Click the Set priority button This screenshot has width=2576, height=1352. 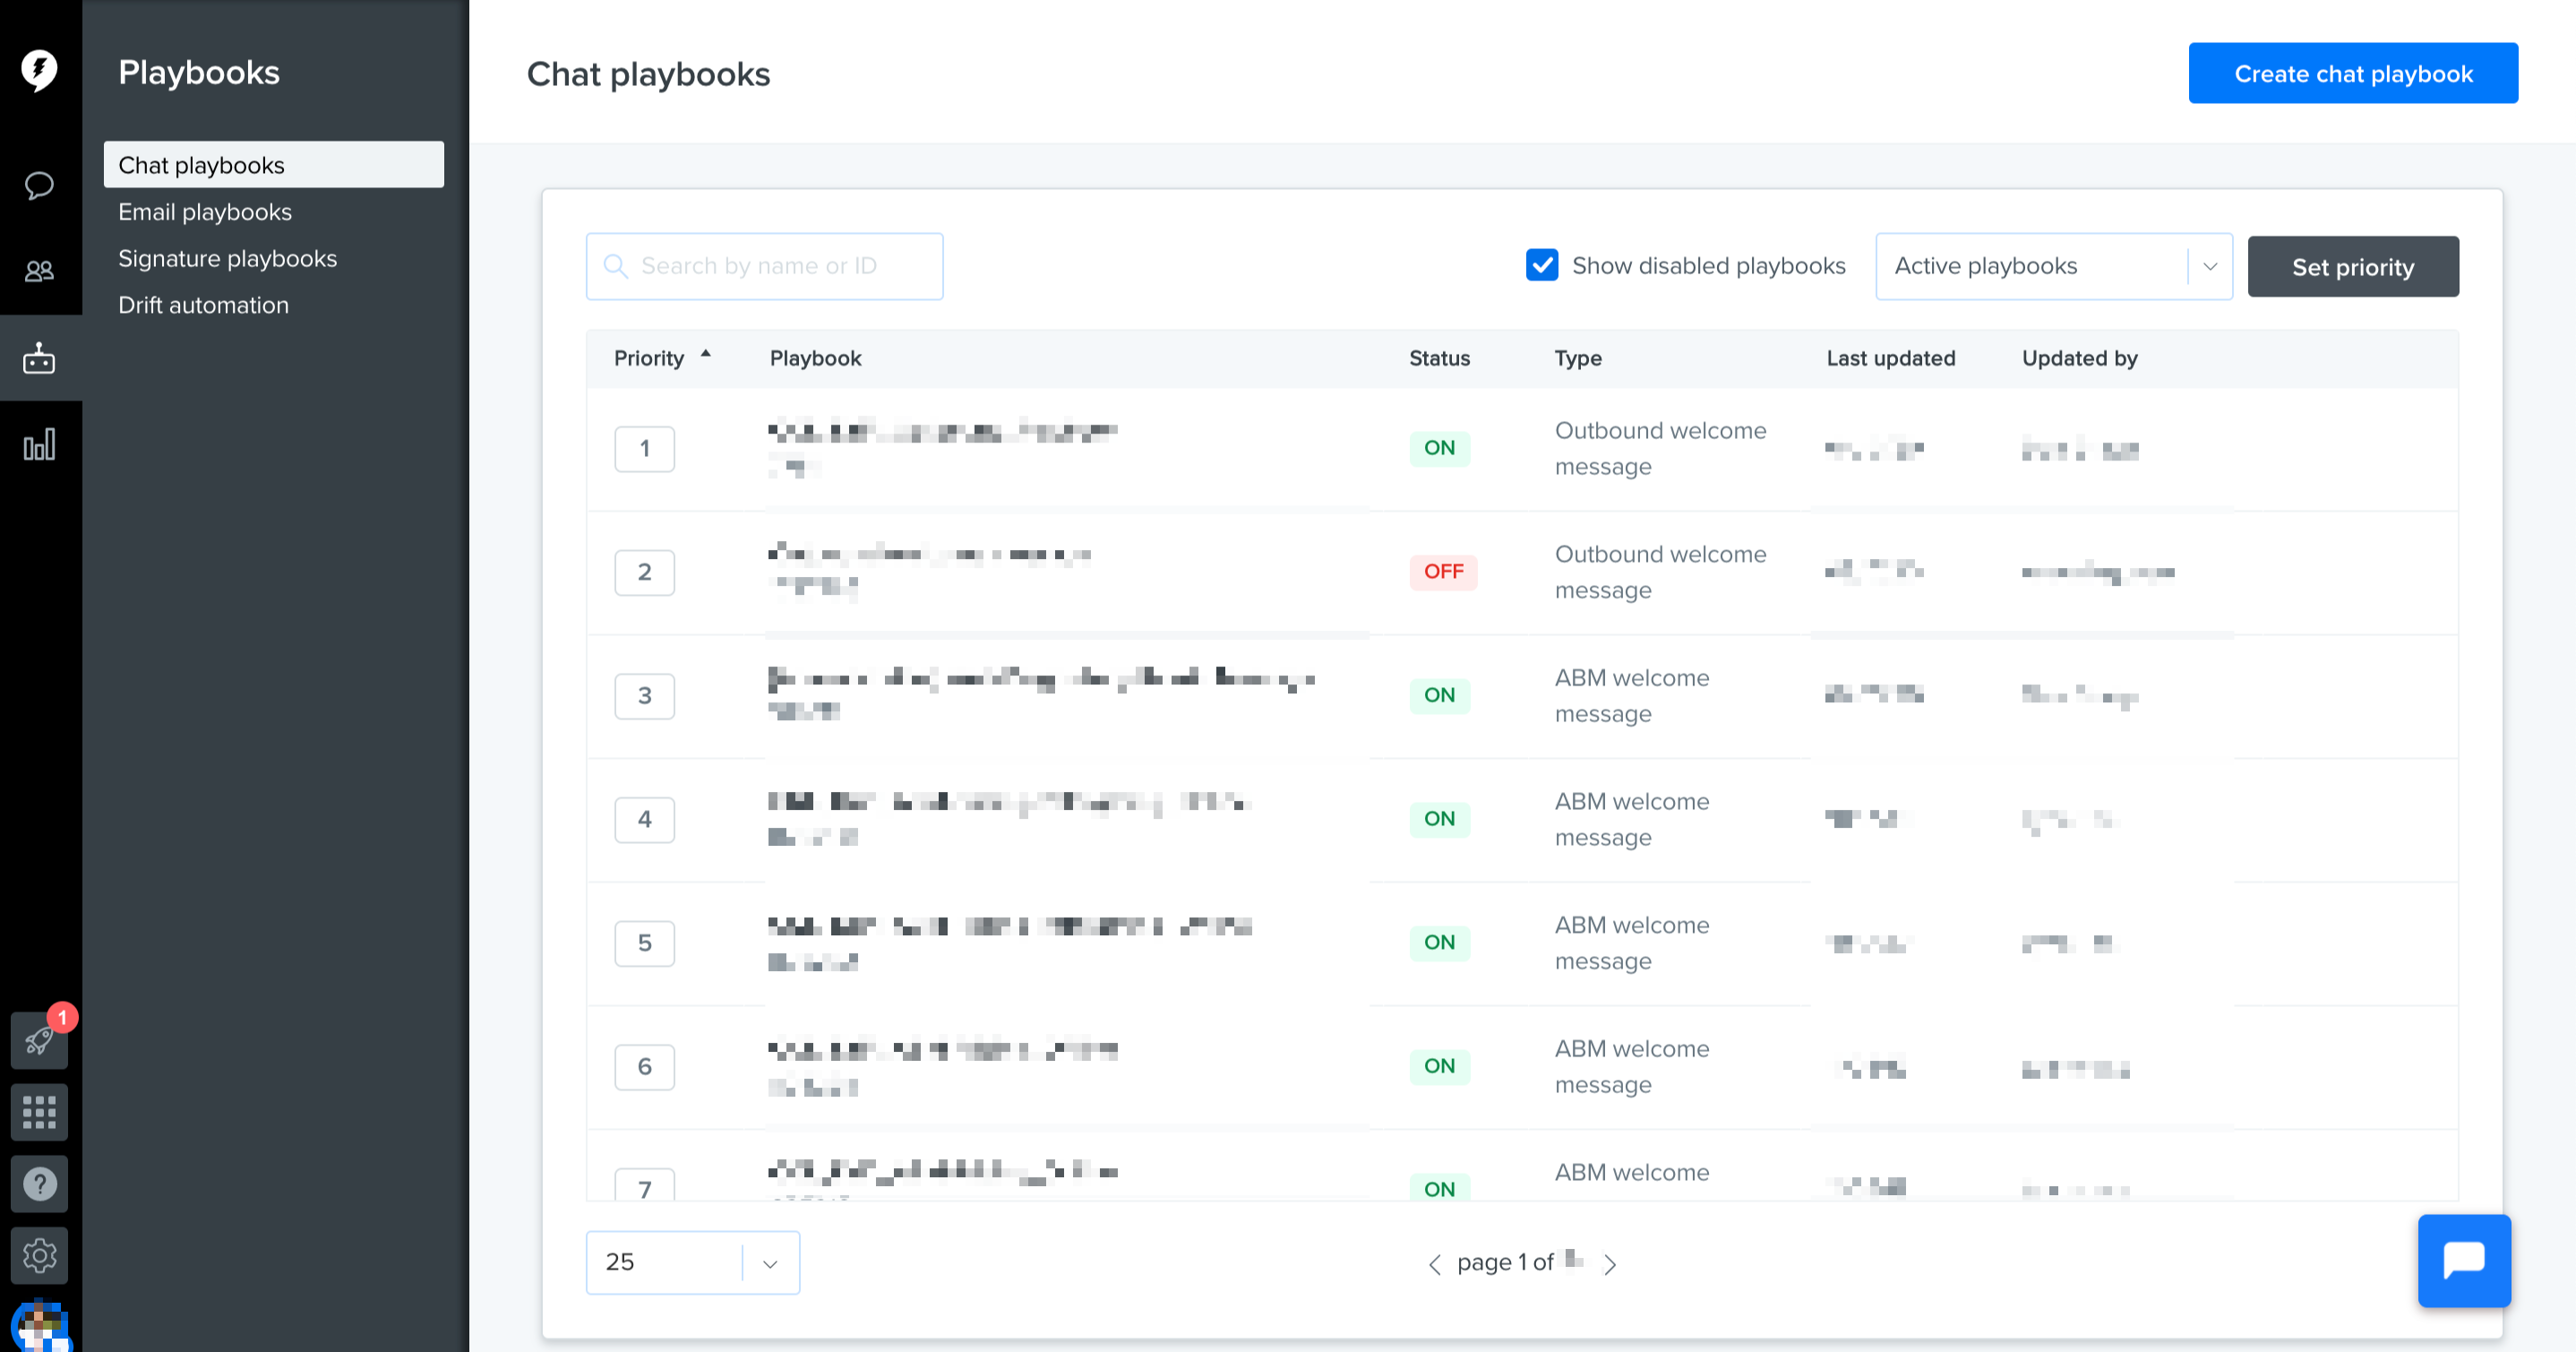point(2353,267)
